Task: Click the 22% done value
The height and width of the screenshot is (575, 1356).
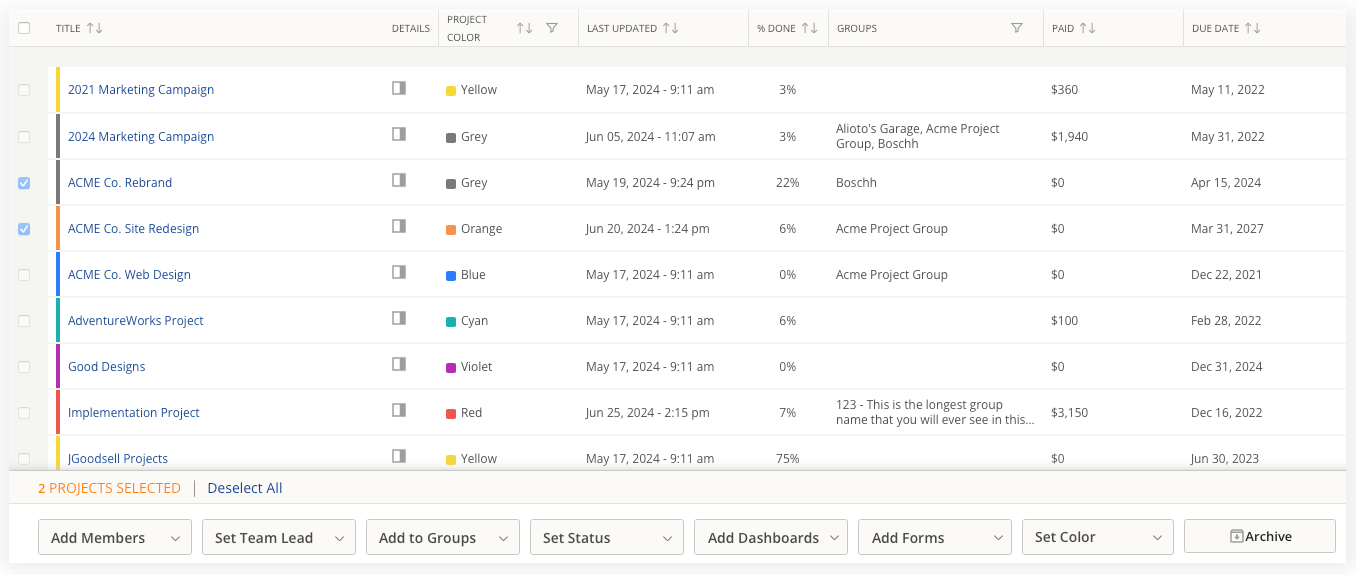Action: pos(787,182)
